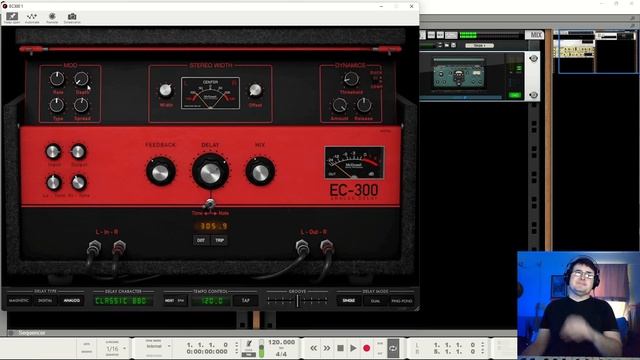Click the rack device thumbnail

point(459,74)
